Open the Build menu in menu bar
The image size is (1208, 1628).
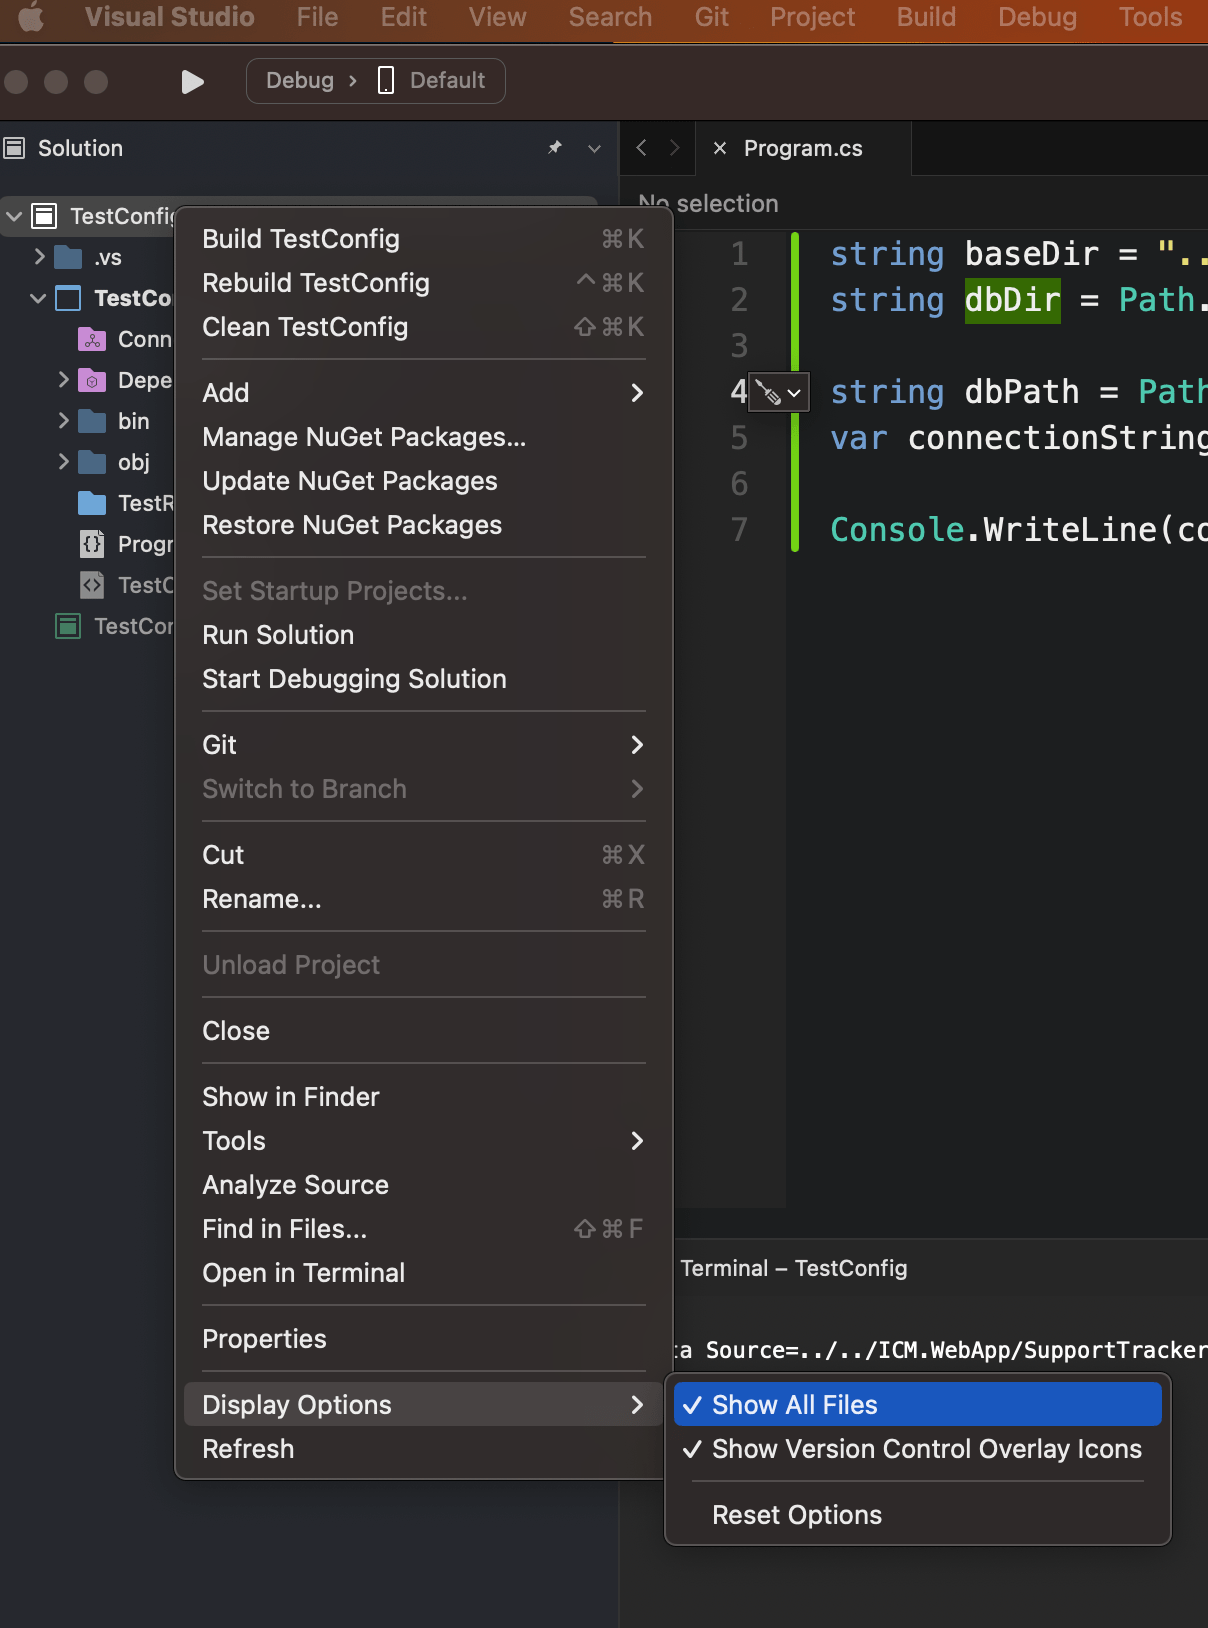point(926,17)
